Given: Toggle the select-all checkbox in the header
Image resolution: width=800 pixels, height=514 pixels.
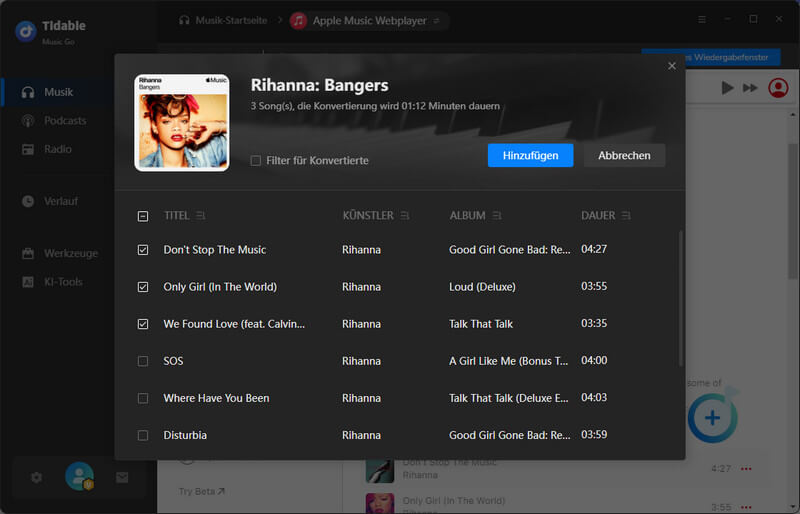Looking at the screenshot, I should pyautogui.click(x=143, y=216).
